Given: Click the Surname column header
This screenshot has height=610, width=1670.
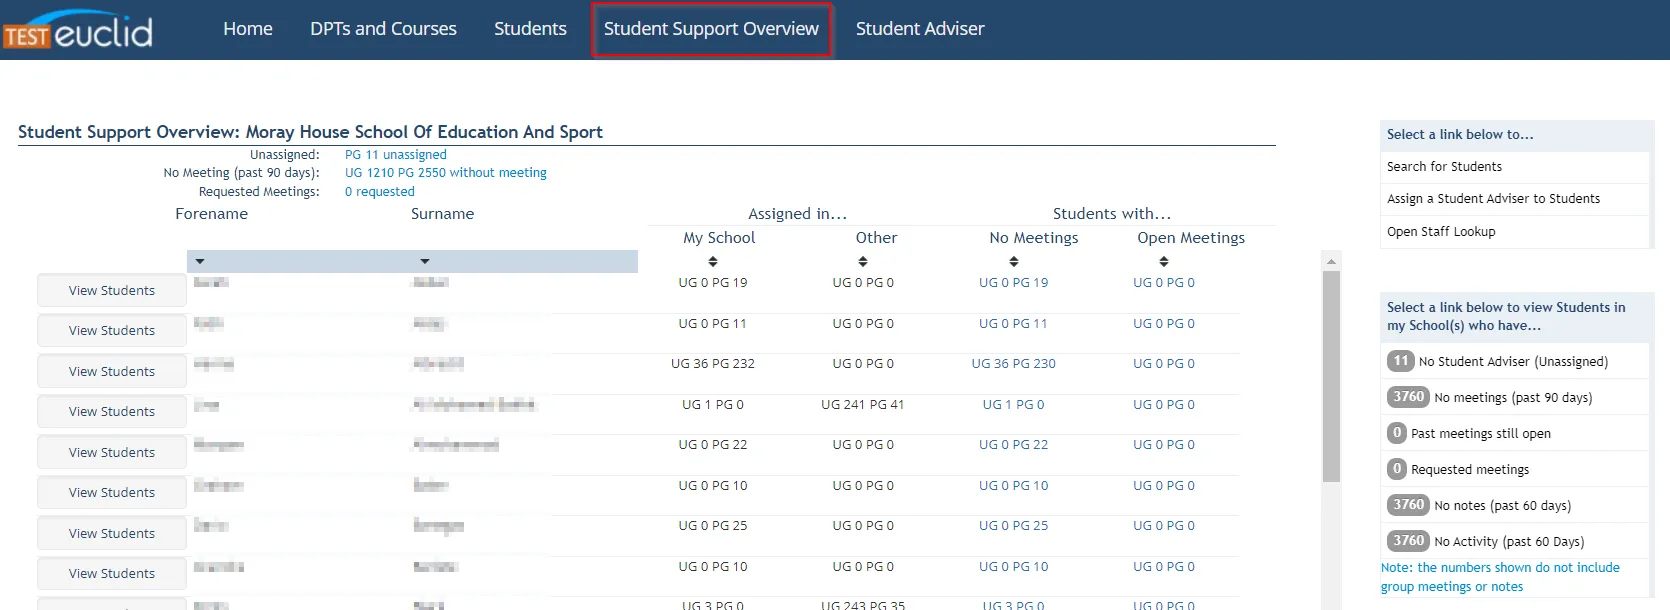Looking at the screenshot, I should tap(442, 214).
